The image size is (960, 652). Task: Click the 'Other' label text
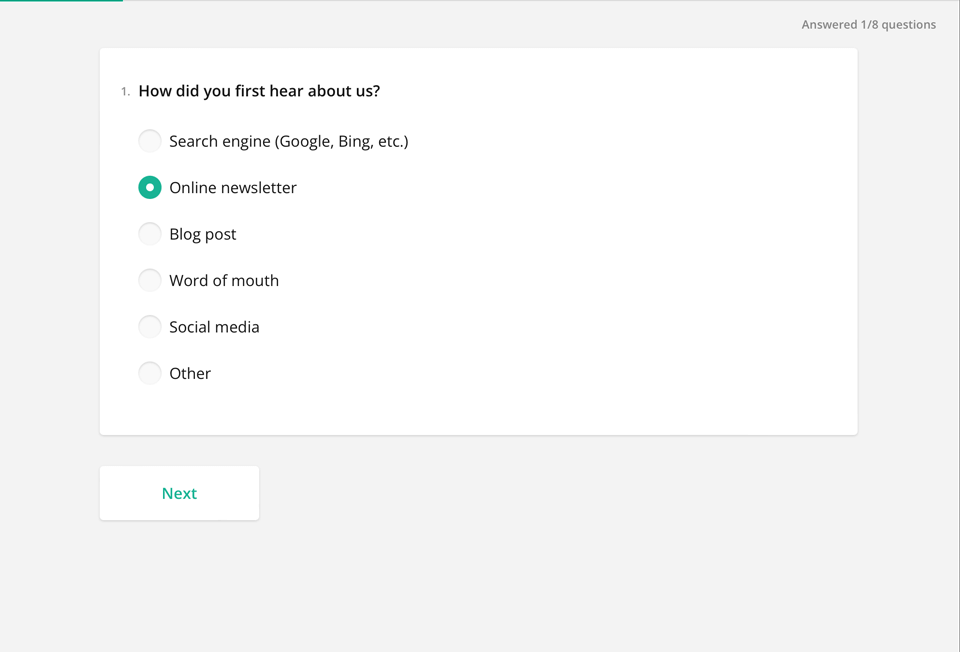tap(190, 374)
